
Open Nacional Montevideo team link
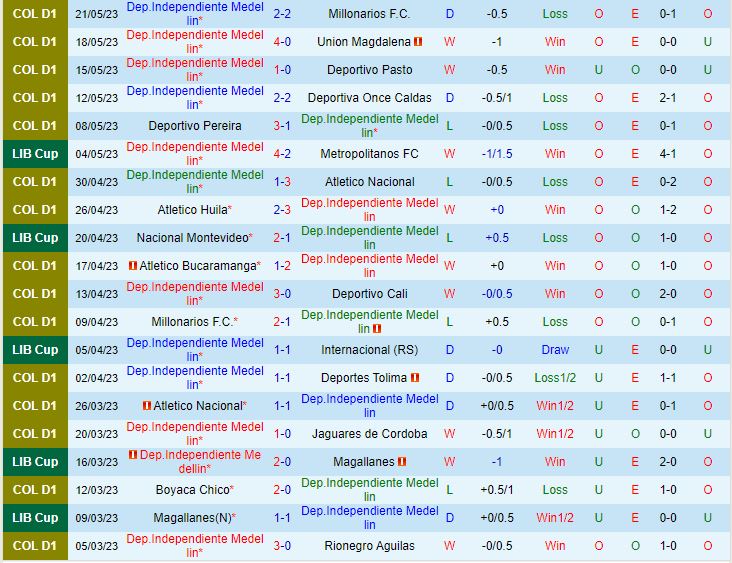click(x=192, y=238)
